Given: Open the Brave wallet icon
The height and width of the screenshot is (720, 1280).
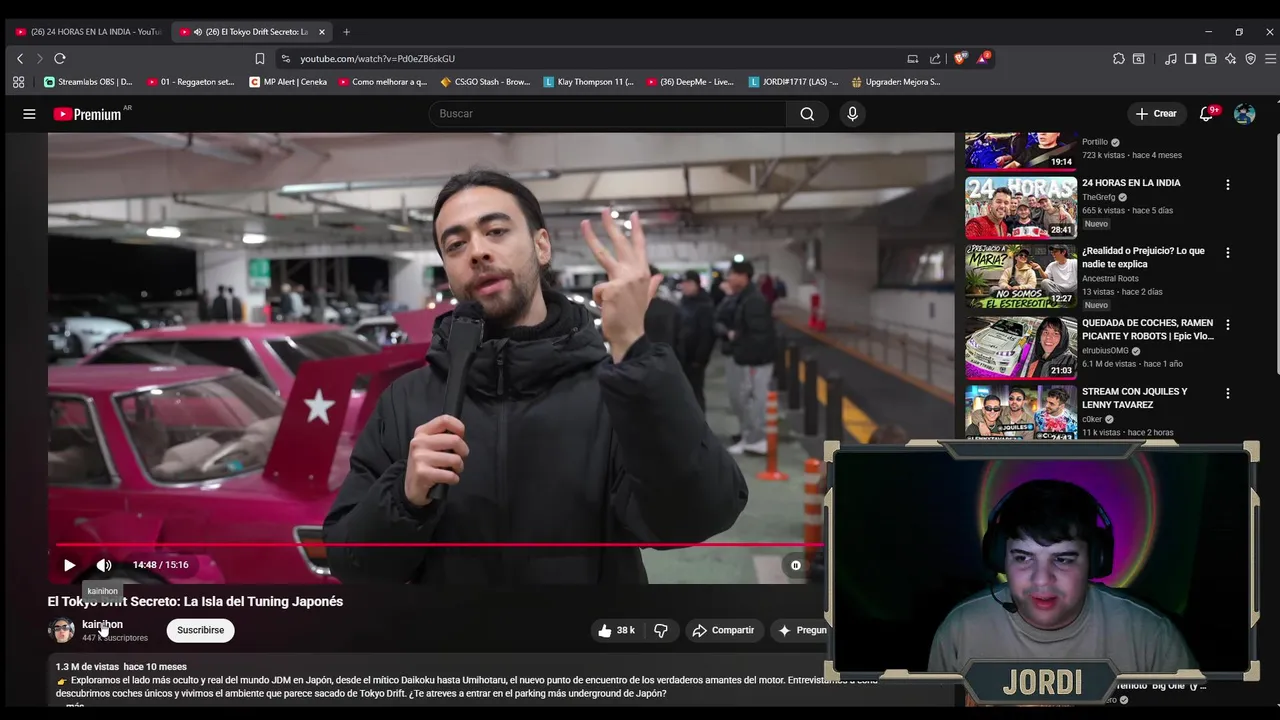Looking at the screenshot, I should 1210,59.
